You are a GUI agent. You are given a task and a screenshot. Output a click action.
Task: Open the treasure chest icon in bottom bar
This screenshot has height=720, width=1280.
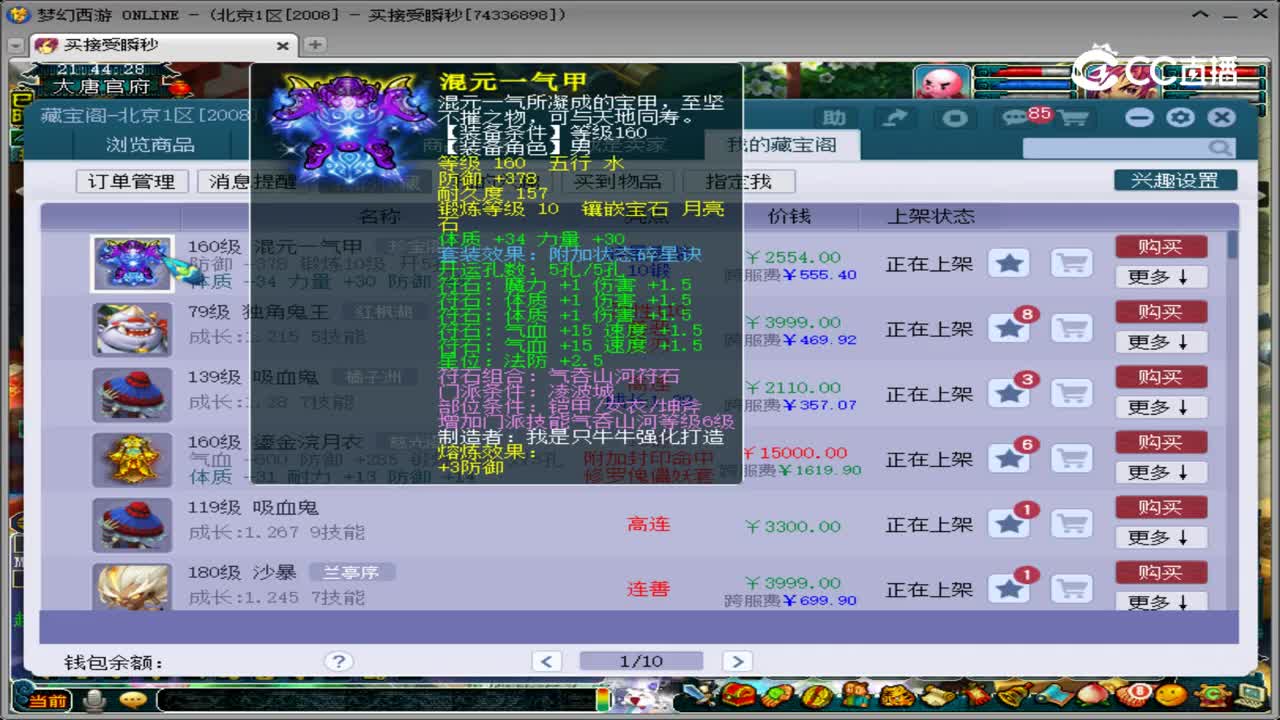(740, 695)
